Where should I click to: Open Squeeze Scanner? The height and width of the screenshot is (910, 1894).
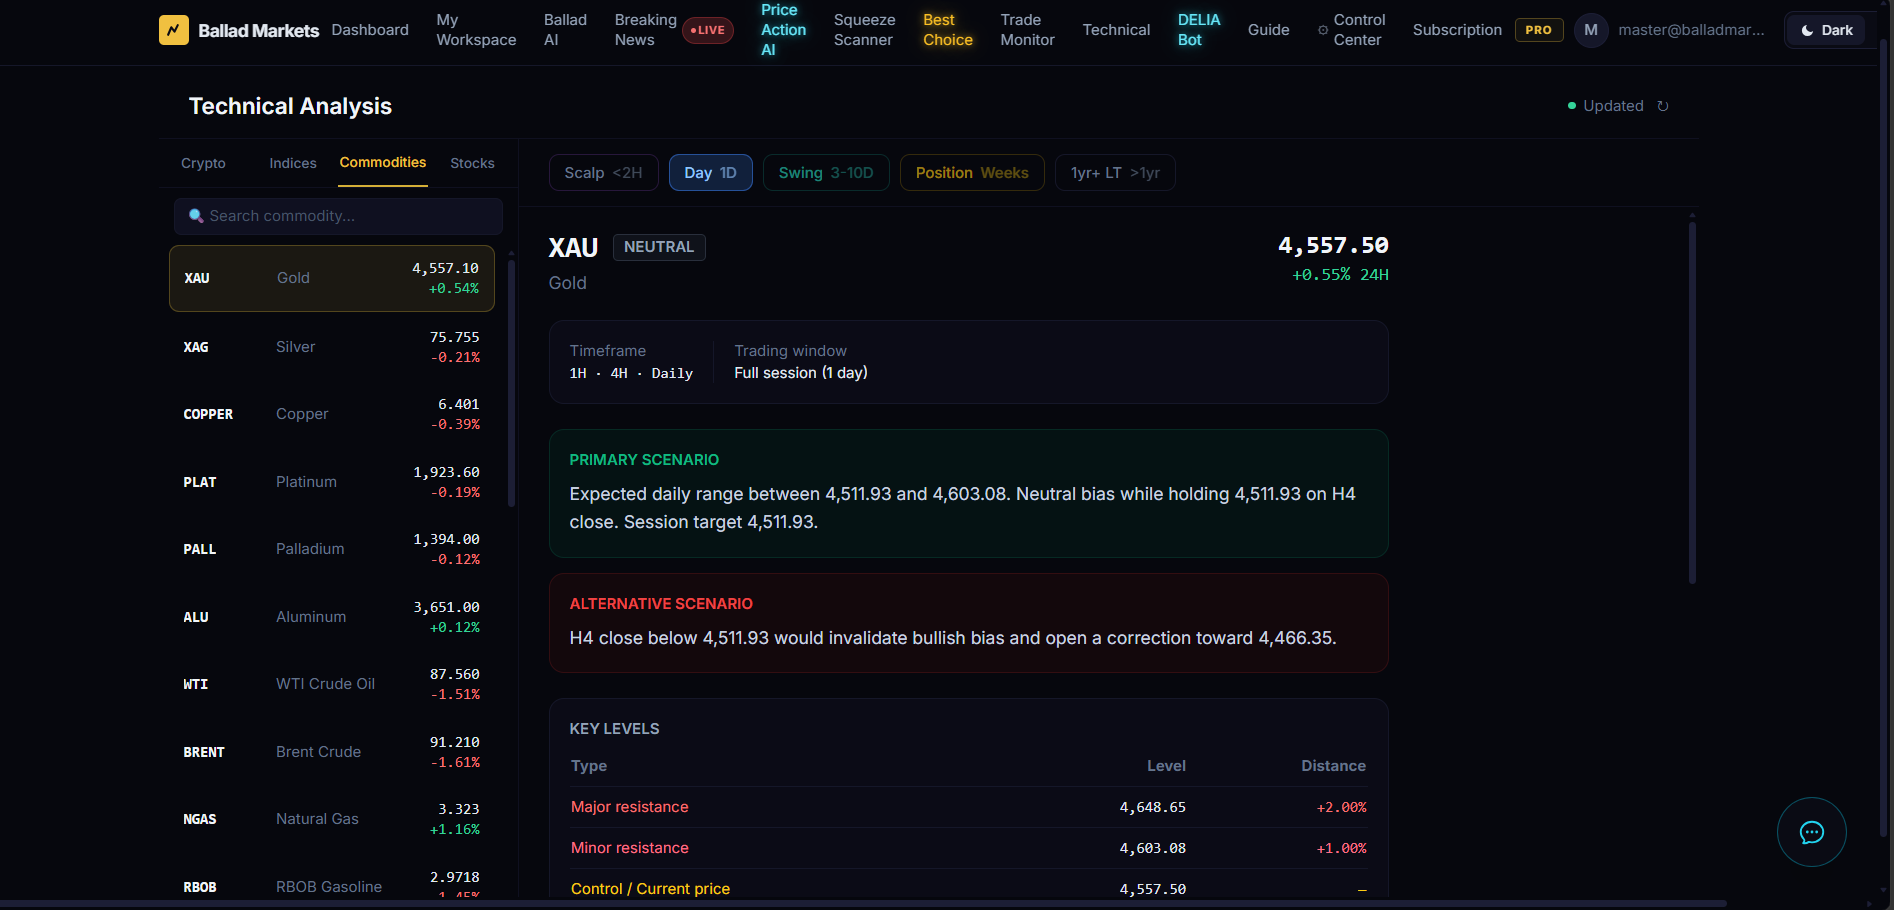click(864, 30)
